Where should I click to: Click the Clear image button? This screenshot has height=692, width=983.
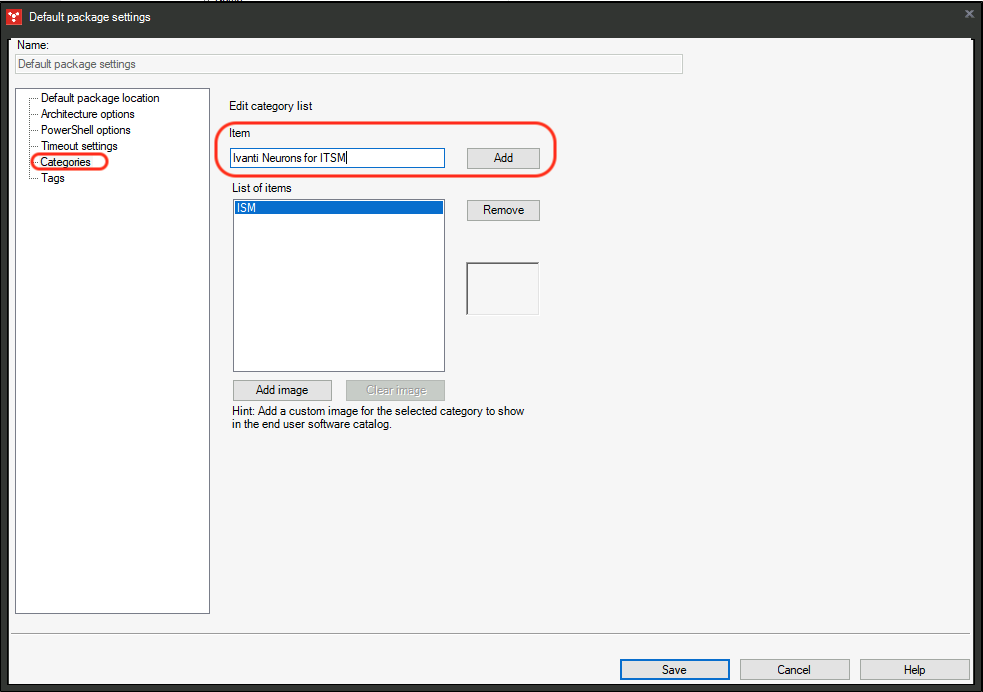396,390
